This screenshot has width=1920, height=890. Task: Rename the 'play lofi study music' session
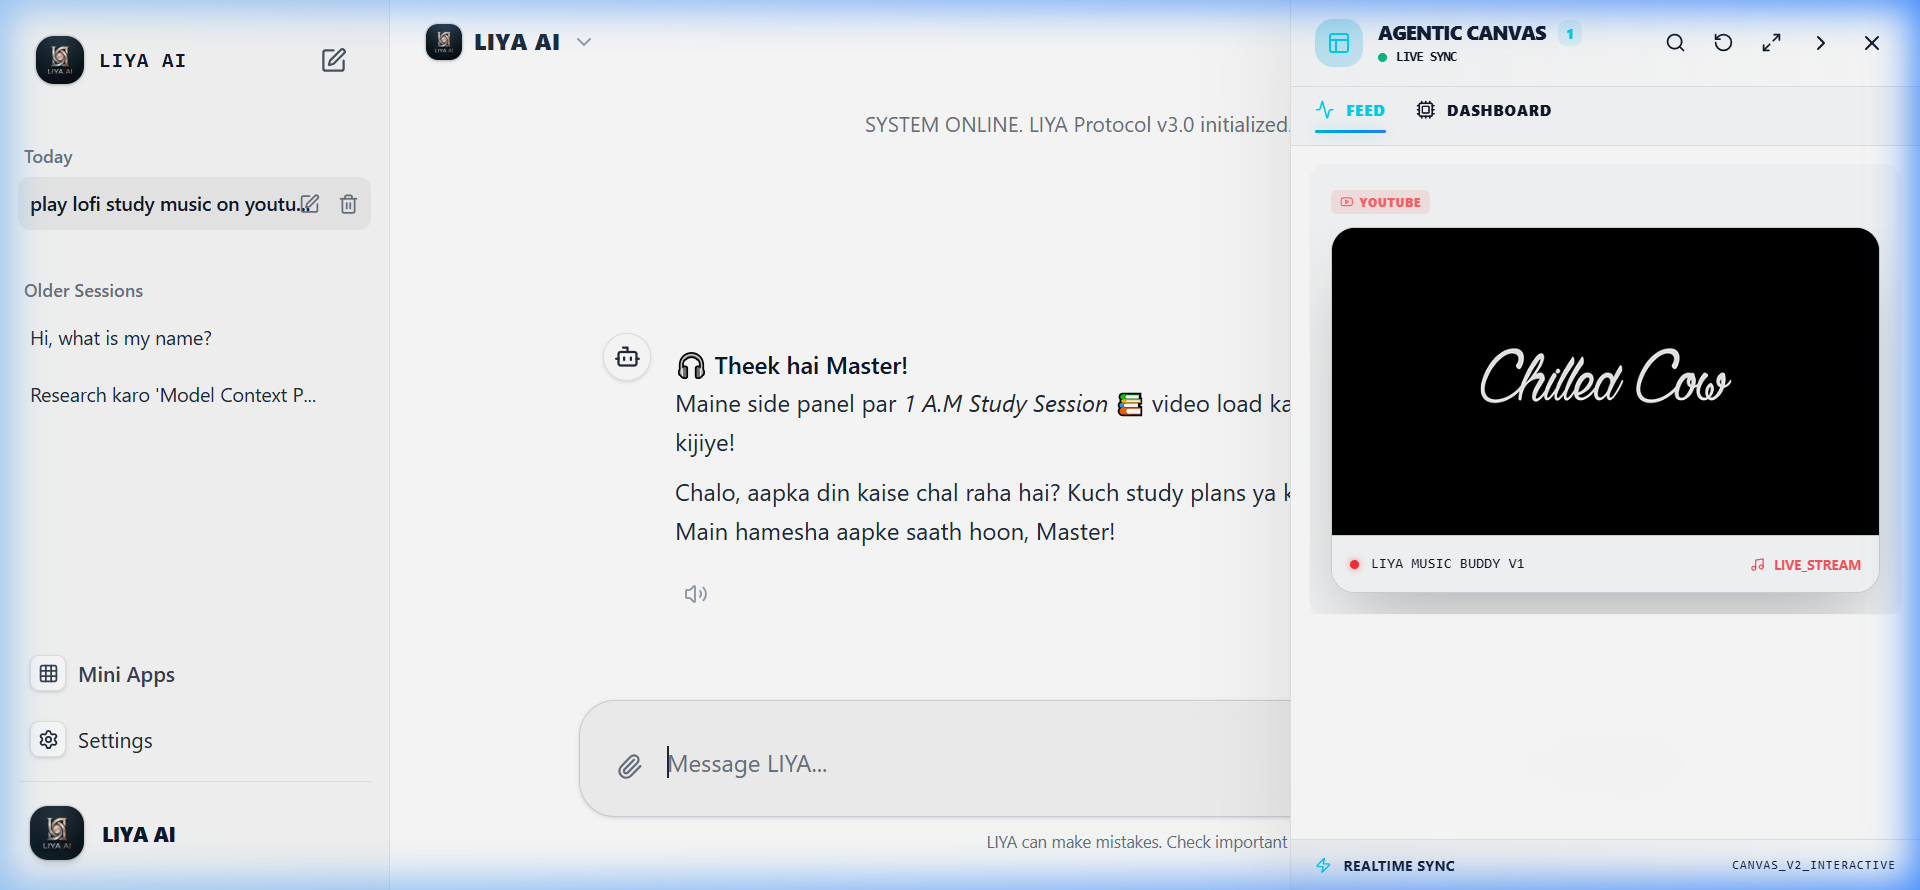311,204
